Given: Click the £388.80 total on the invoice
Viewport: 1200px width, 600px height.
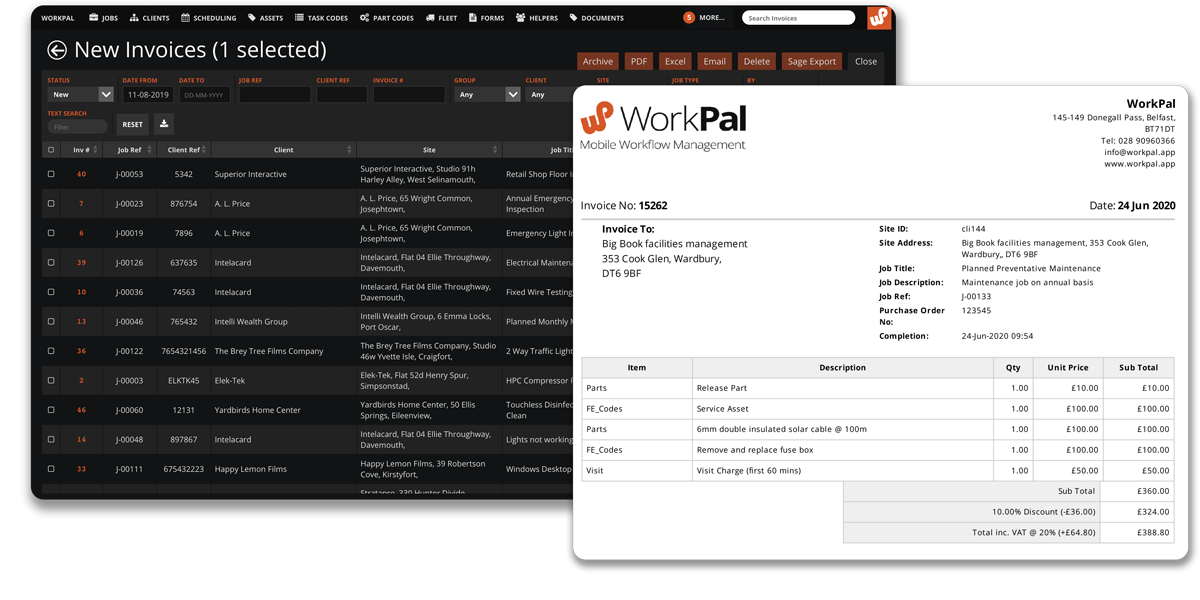Looking at the screenshot, I should (x=1152, y=532).
